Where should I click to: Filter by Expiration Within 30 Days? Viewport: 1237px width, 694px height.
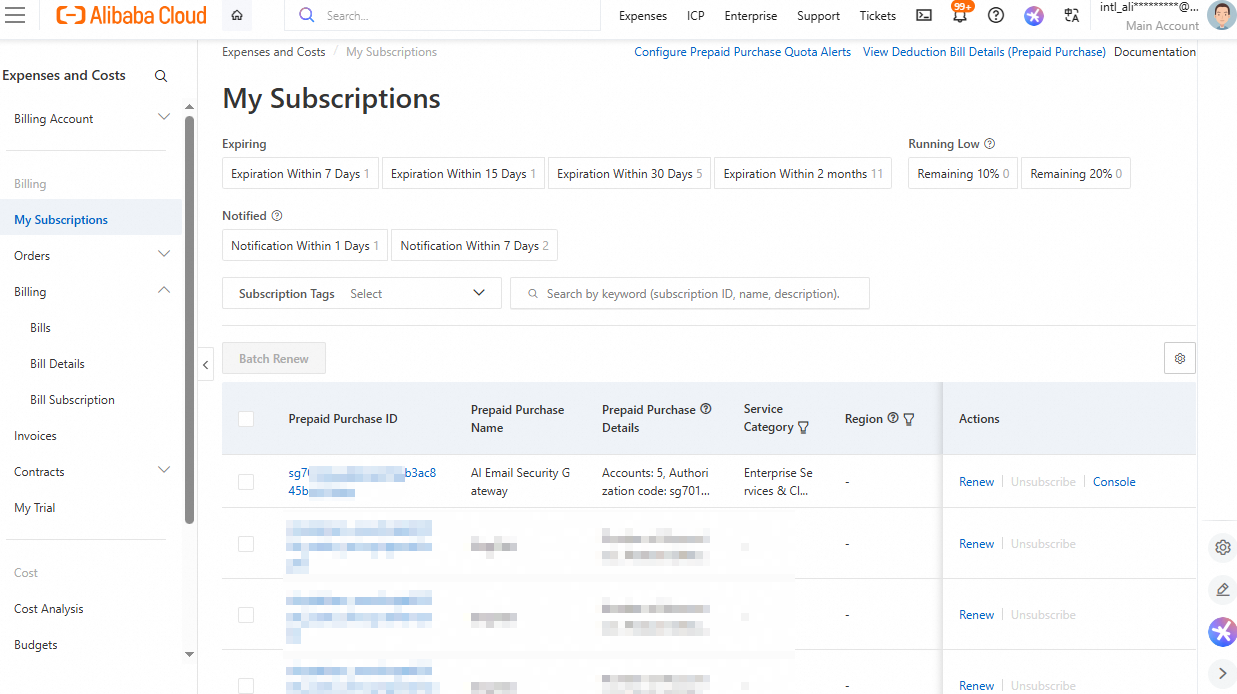(629, 174)
